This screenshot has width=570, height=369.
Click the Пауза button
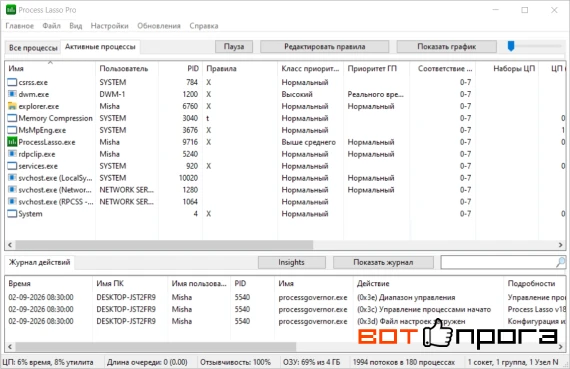click(x=234, y=47)
